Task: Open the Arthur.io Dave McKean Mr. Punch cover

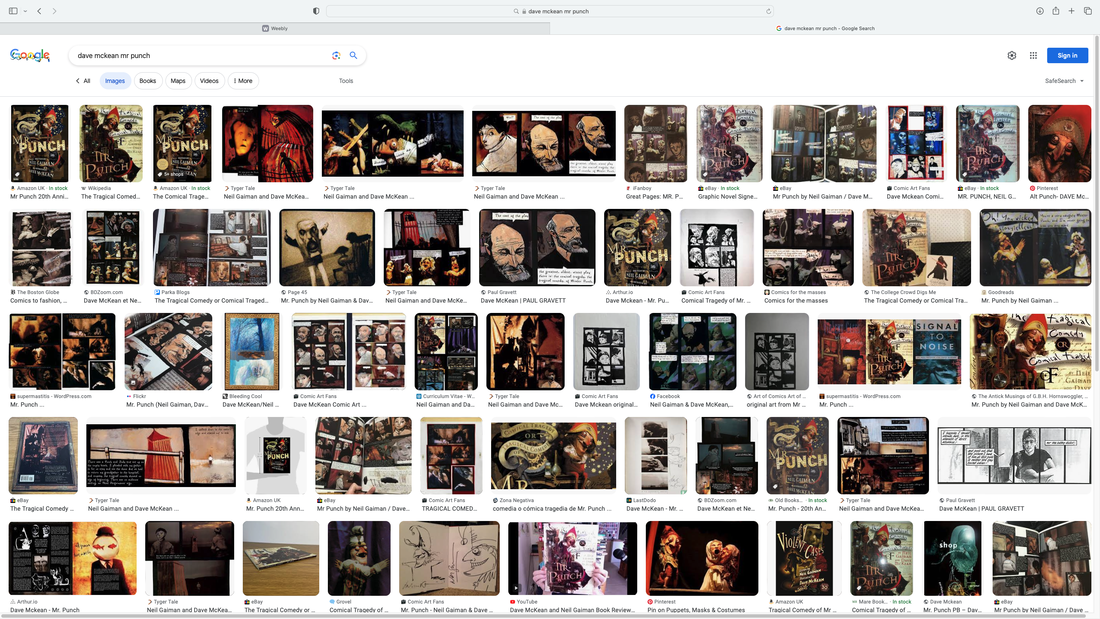Action: coord(638,248)
